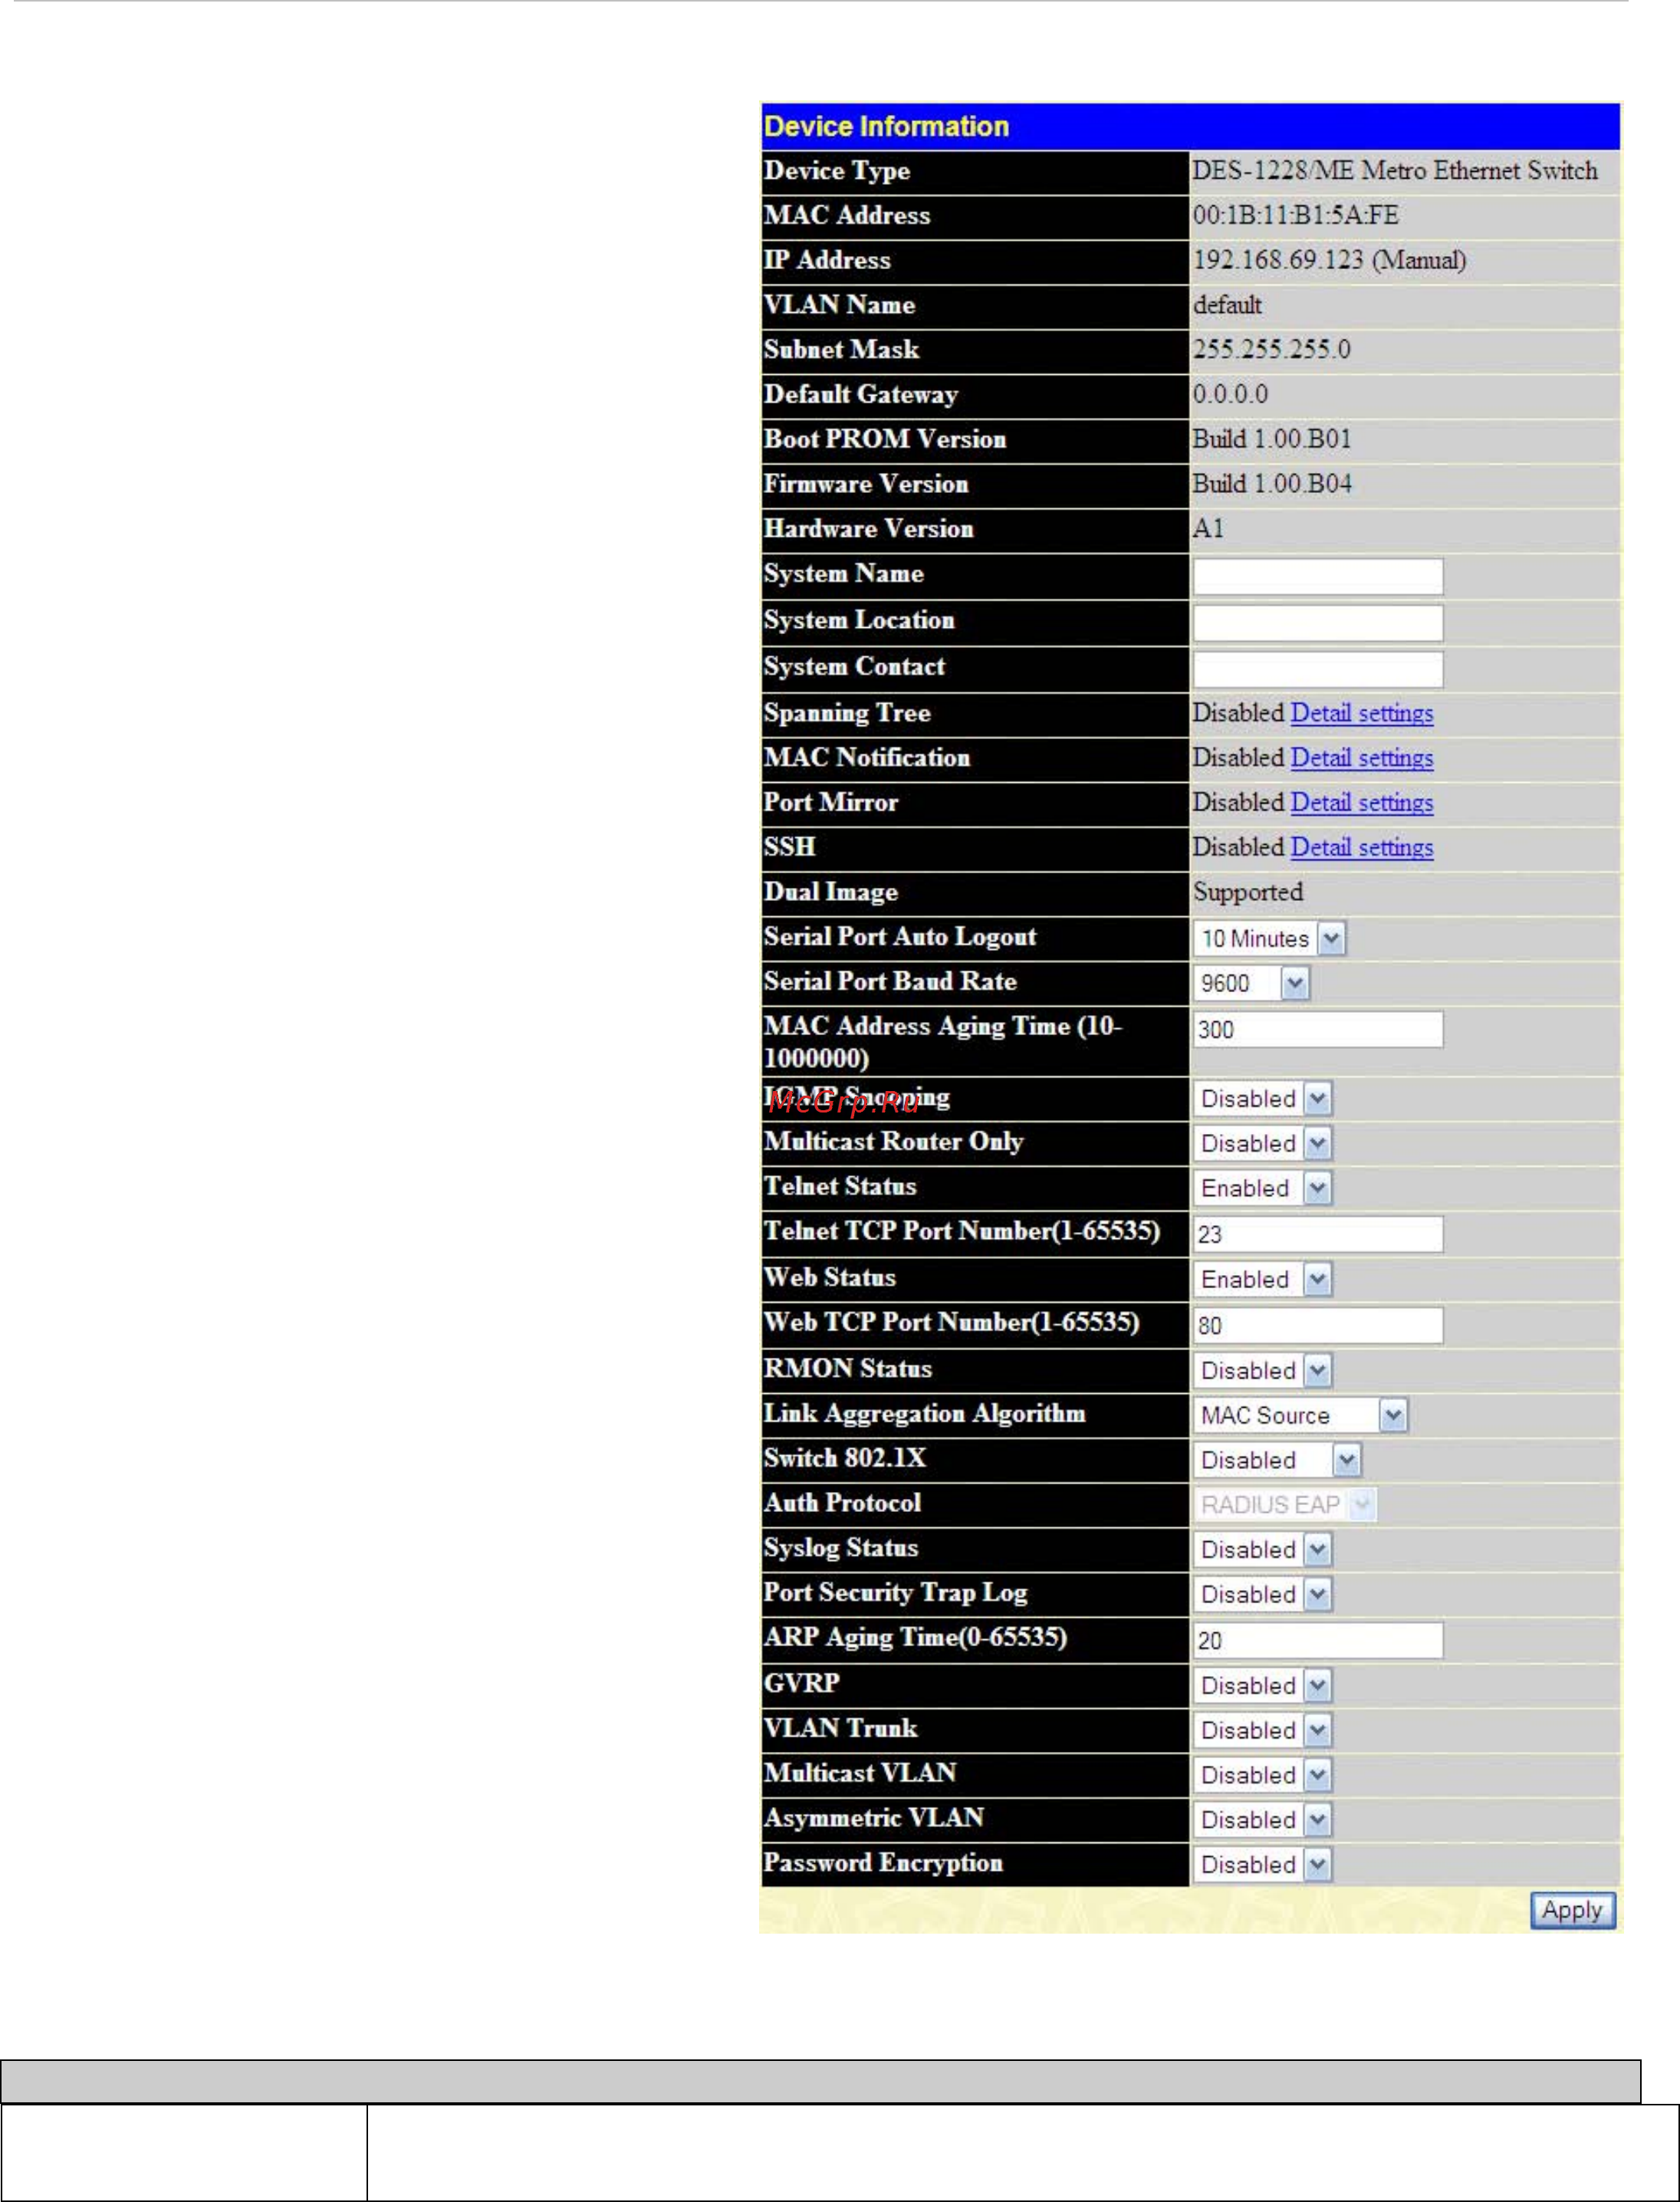Viewport: 1680px width, 2202px height.
Task: Open SSH Detail settings link
Action: click(x=1361, y=847)
